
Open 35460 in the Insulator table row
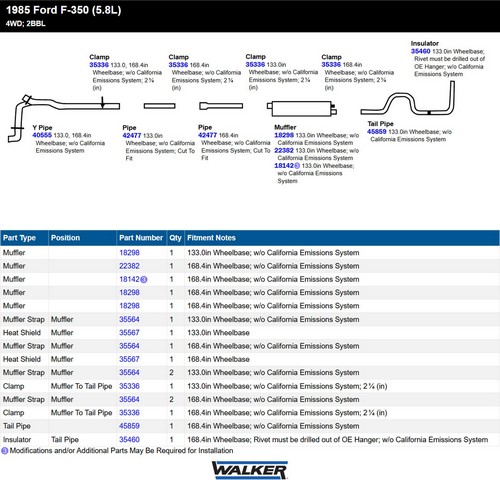pyautogui.click(x=129, y=440)
